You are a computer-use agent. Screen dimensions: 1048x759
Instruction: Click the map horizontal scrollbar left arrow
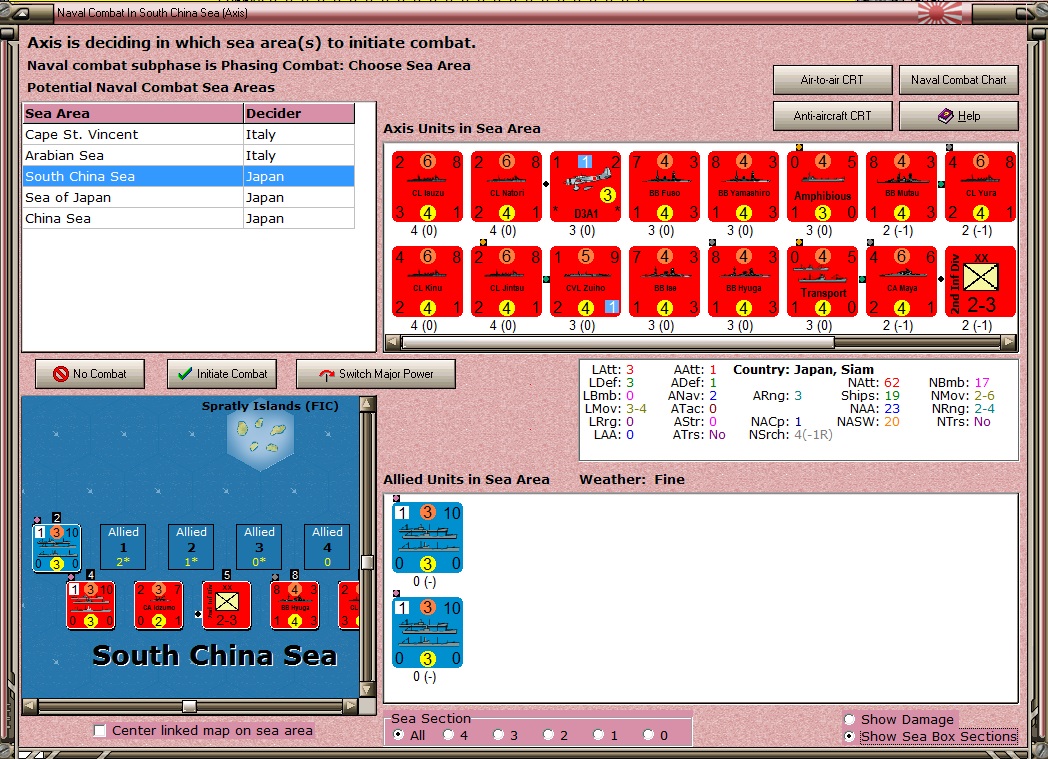tap(30, 706)
